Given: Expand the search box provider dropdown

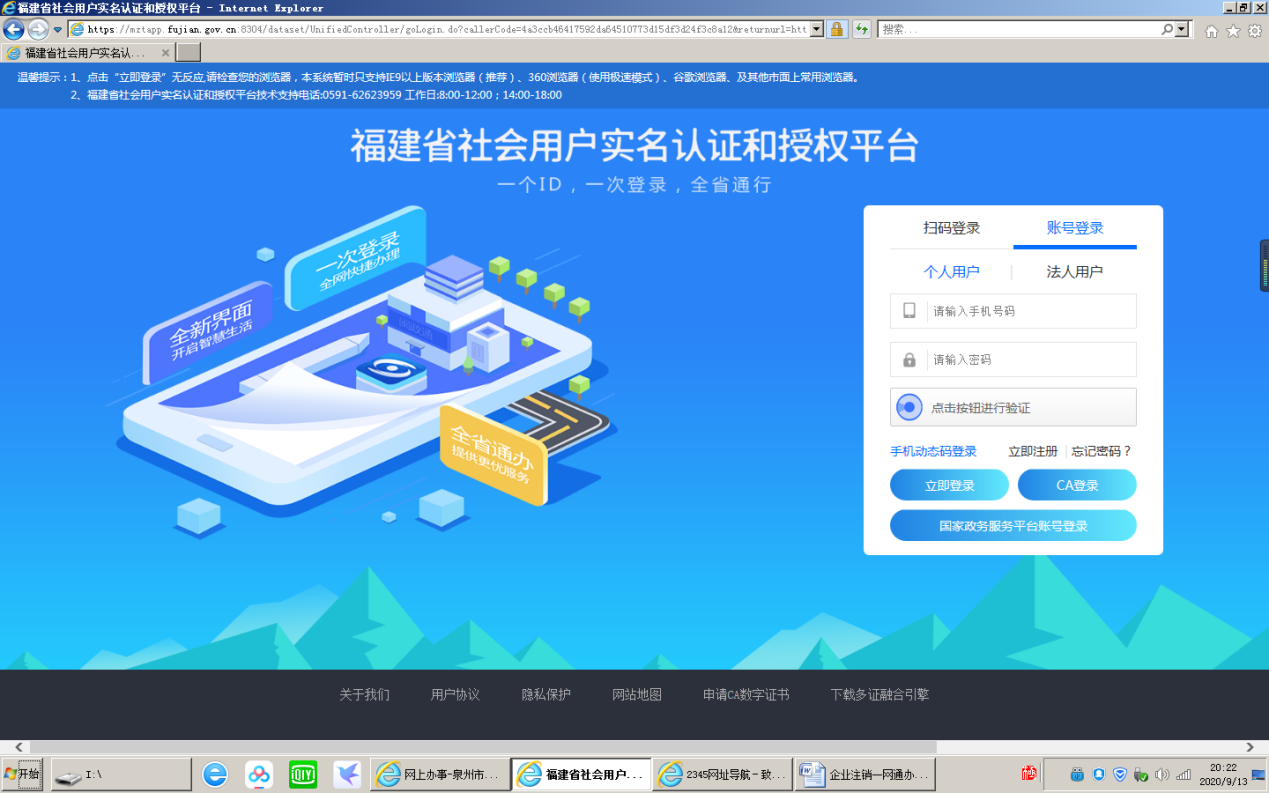Looking at the screenshot, I should (x=1183, y=30).
